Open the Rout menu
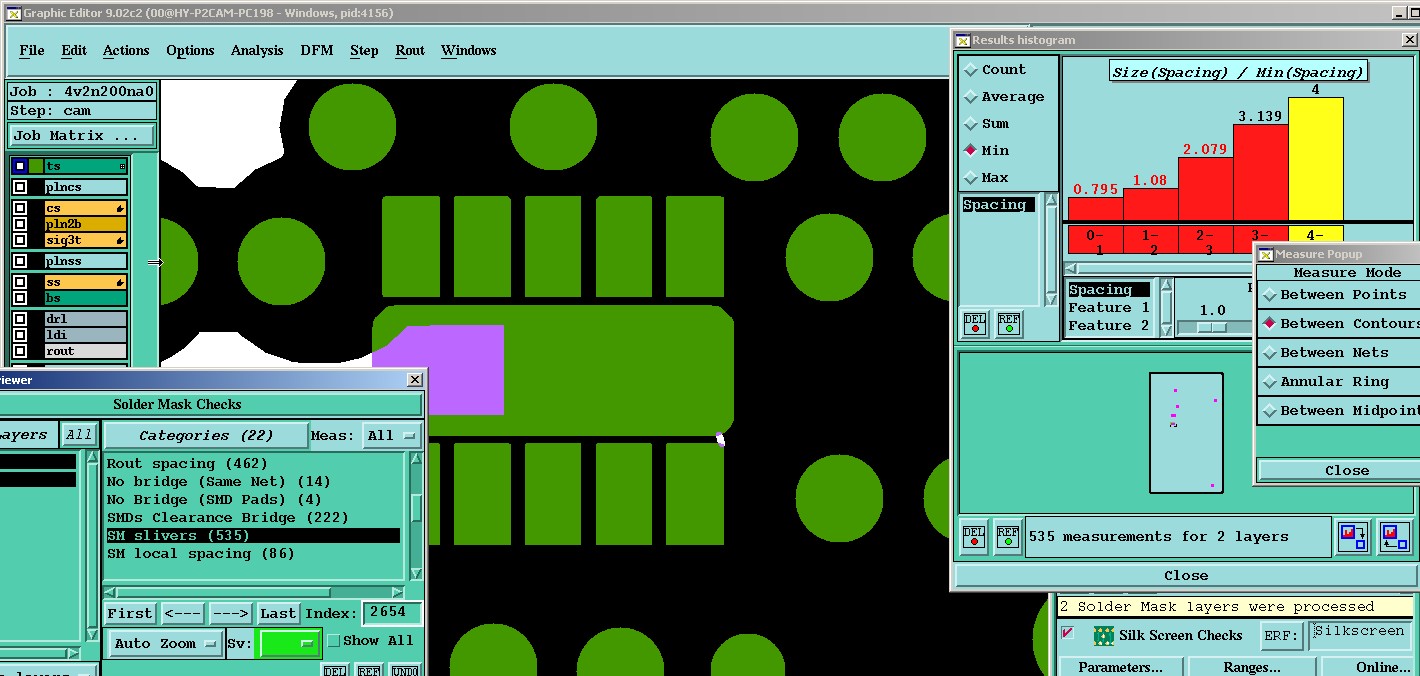1420x676 pixels. [410, 51]
